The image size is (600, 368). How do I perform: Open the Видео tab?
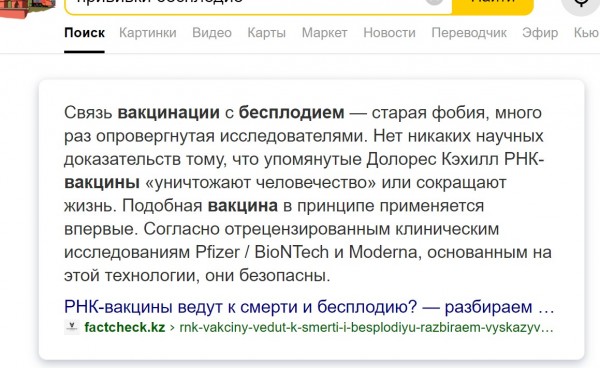212,33
